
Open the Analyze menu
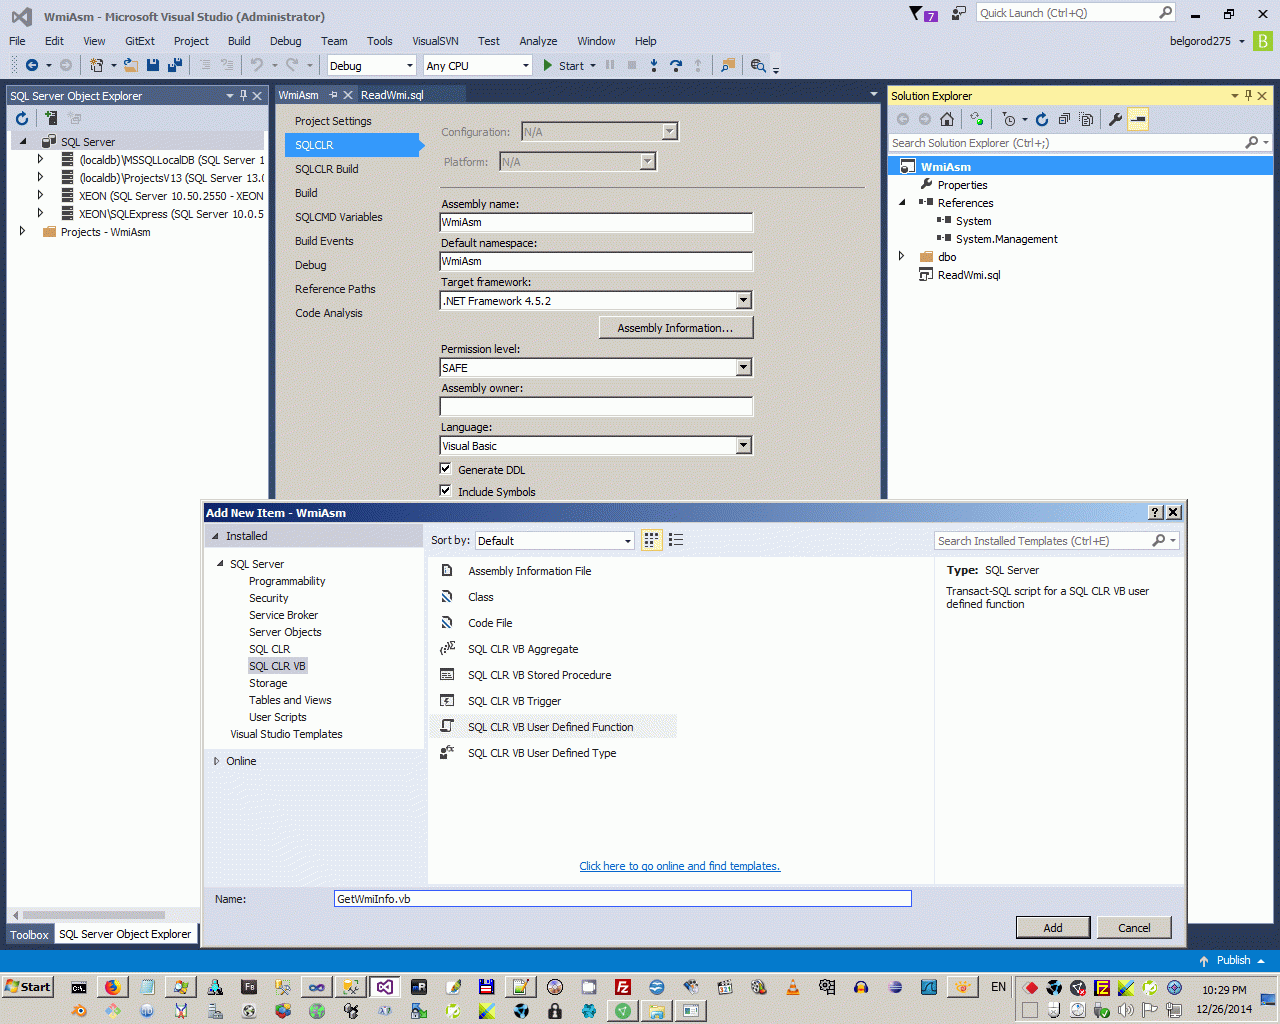click(538, 41)
